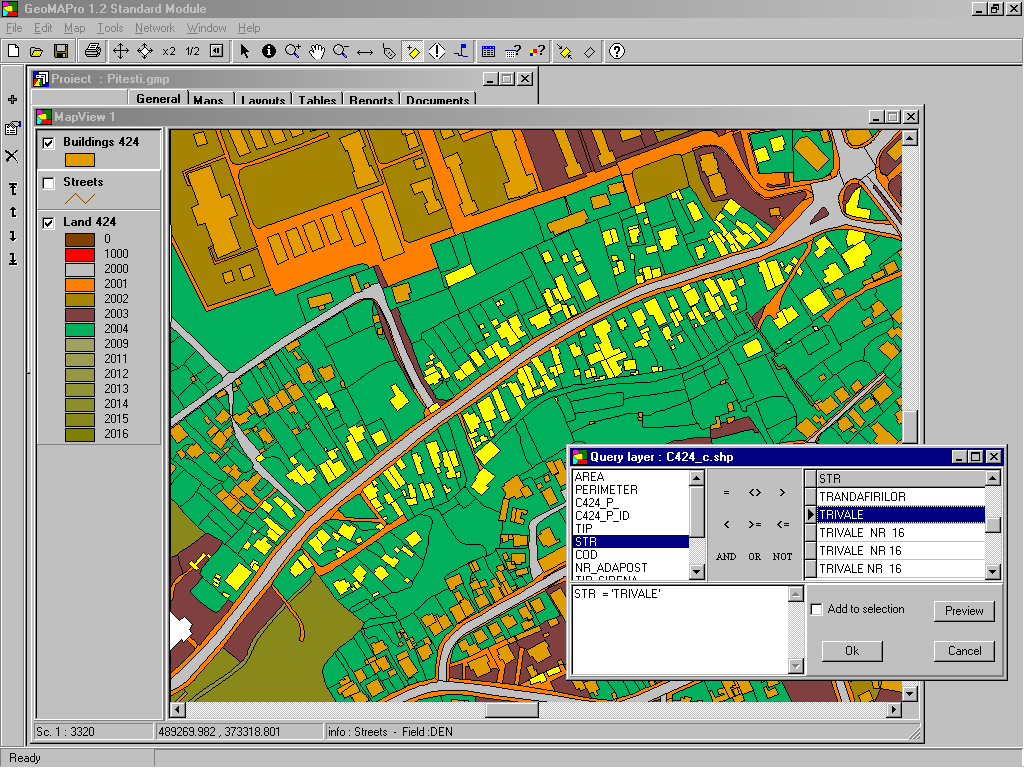Activate the Zoom In magnifier tool
The image size is (1024, 768).
pyautogui.click(x=293, y=51)
